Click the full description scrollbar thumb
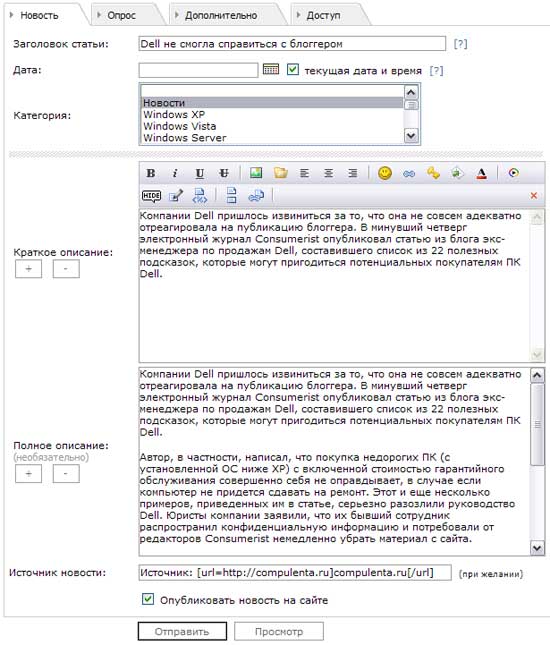This screenshot has width=550, height=645. 537,424
